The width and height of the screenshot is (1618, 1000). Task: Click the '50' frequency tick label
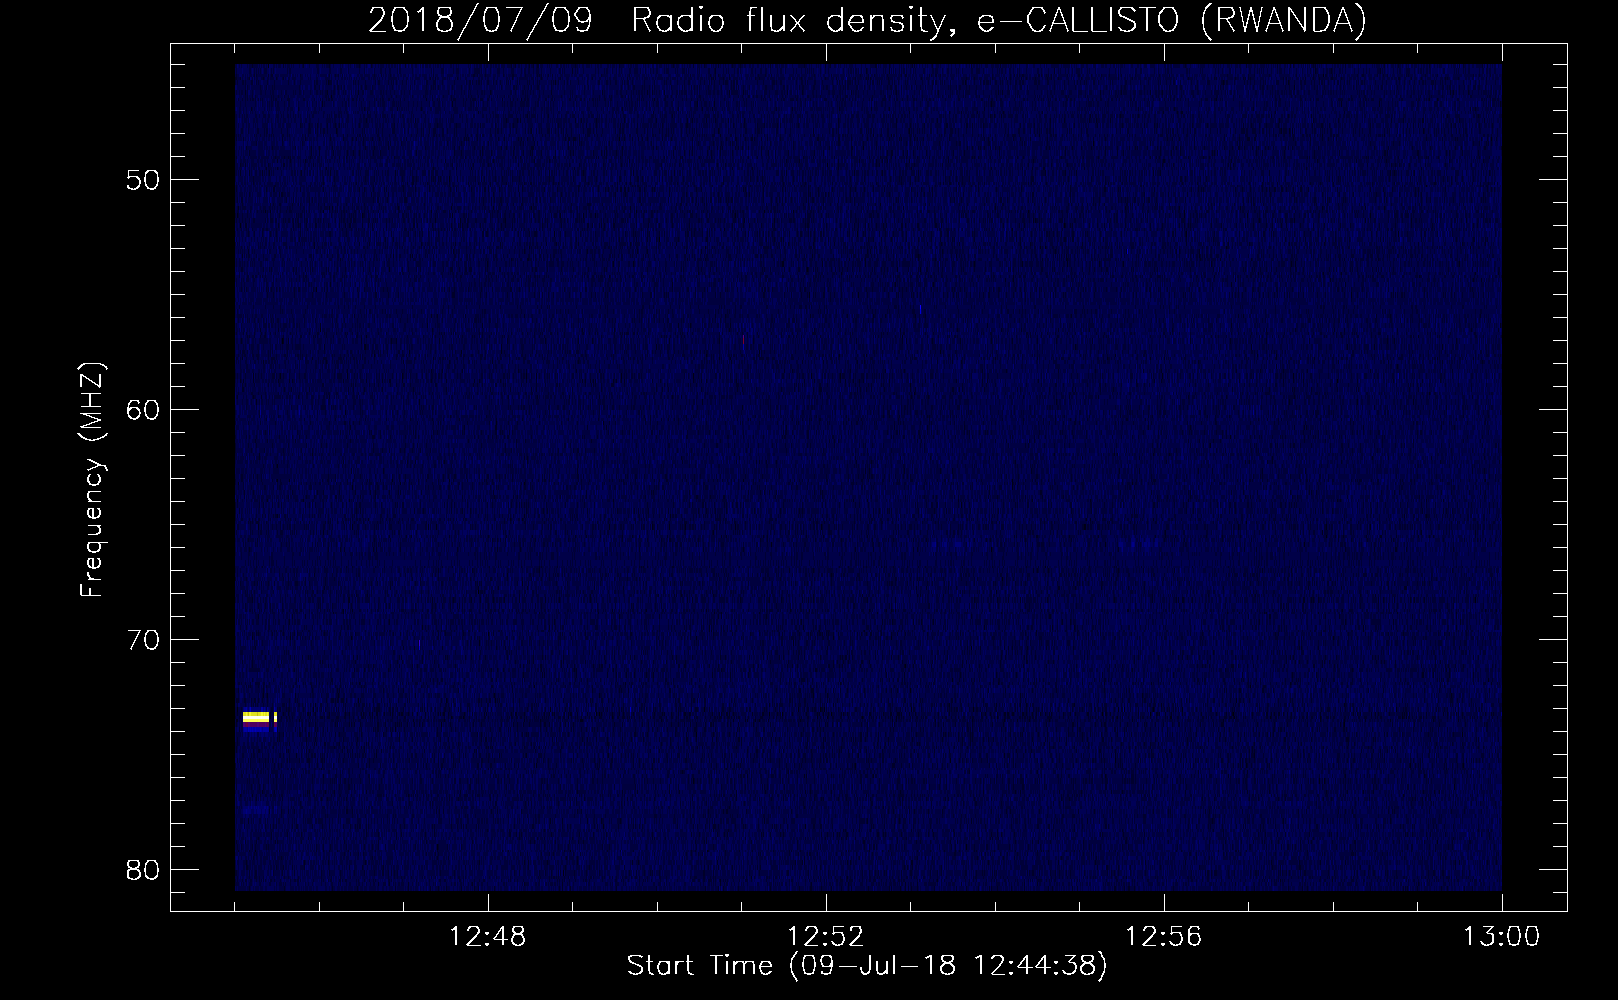coord(142,180)
